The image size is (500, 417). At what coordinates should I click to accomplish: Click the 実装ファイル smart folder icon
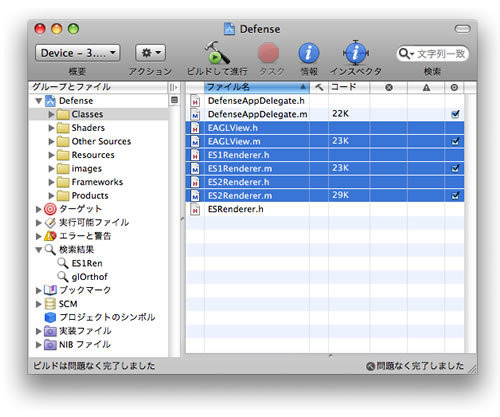[x=50, y=331]
